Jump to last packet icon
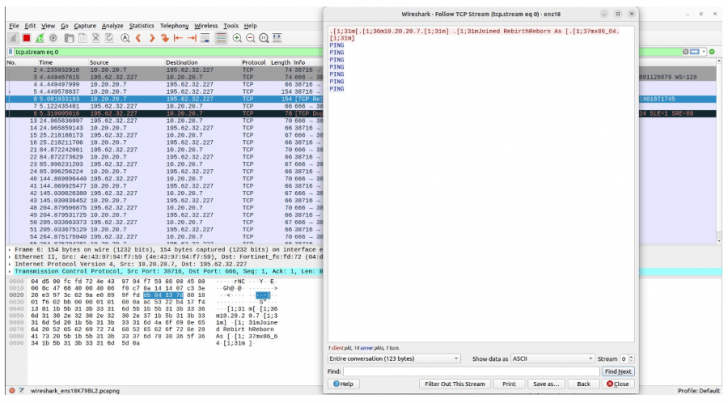 (192, 38)
